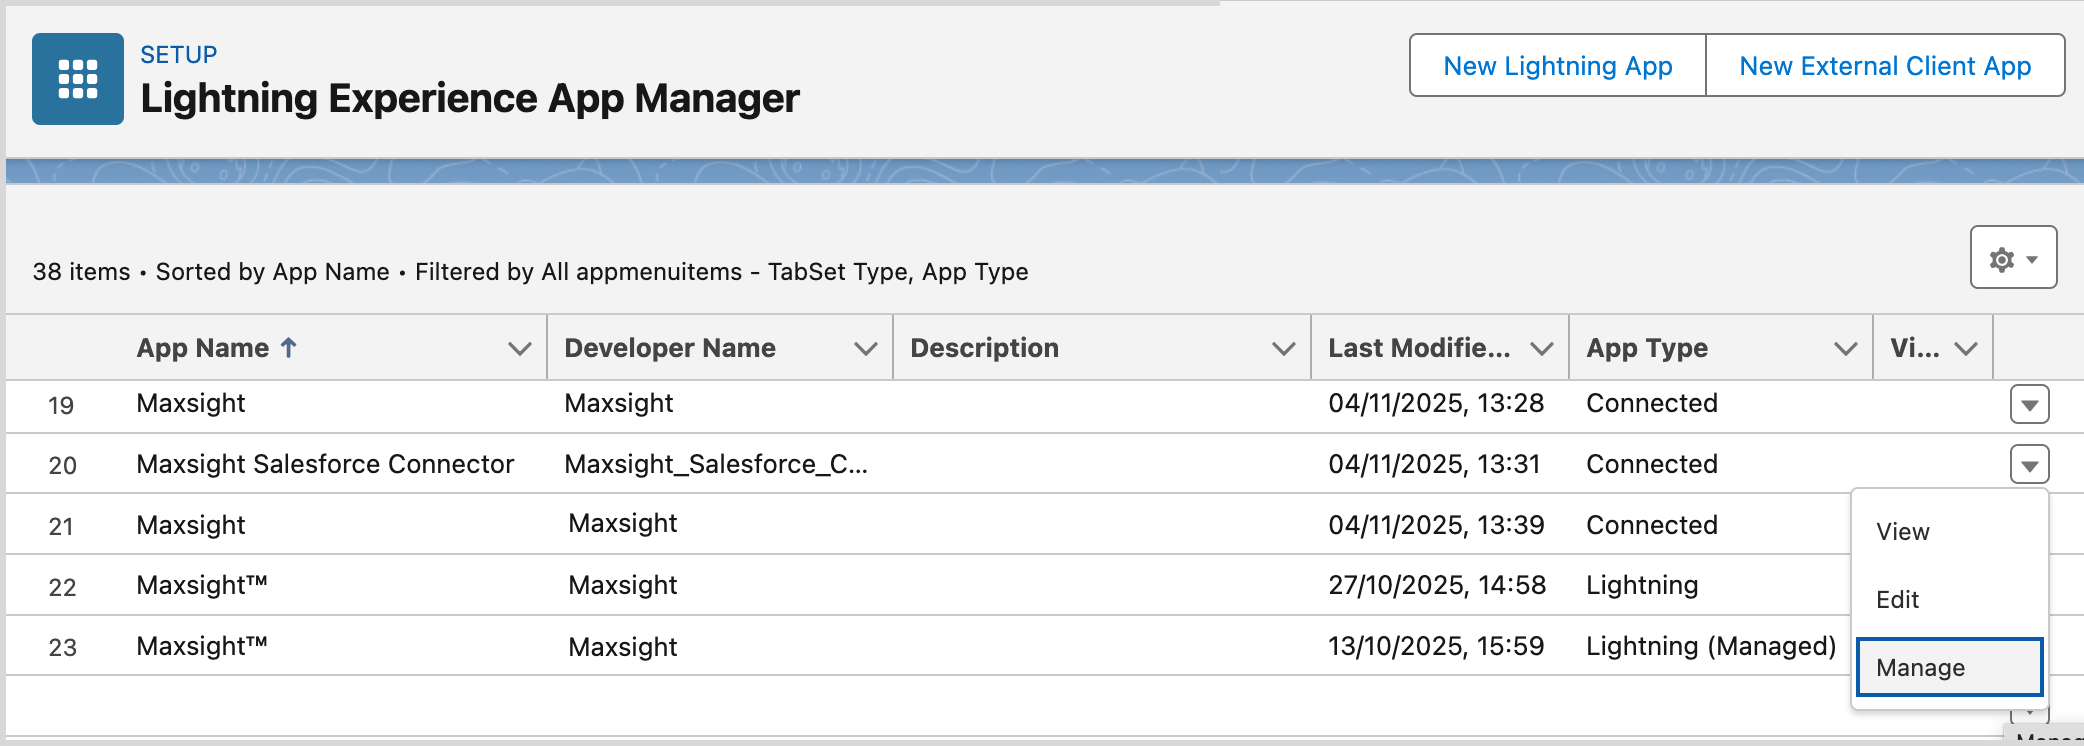Click Connected app type in row 20
The height and width of the screenshot is (746, 2084).
pos(1652,464)
